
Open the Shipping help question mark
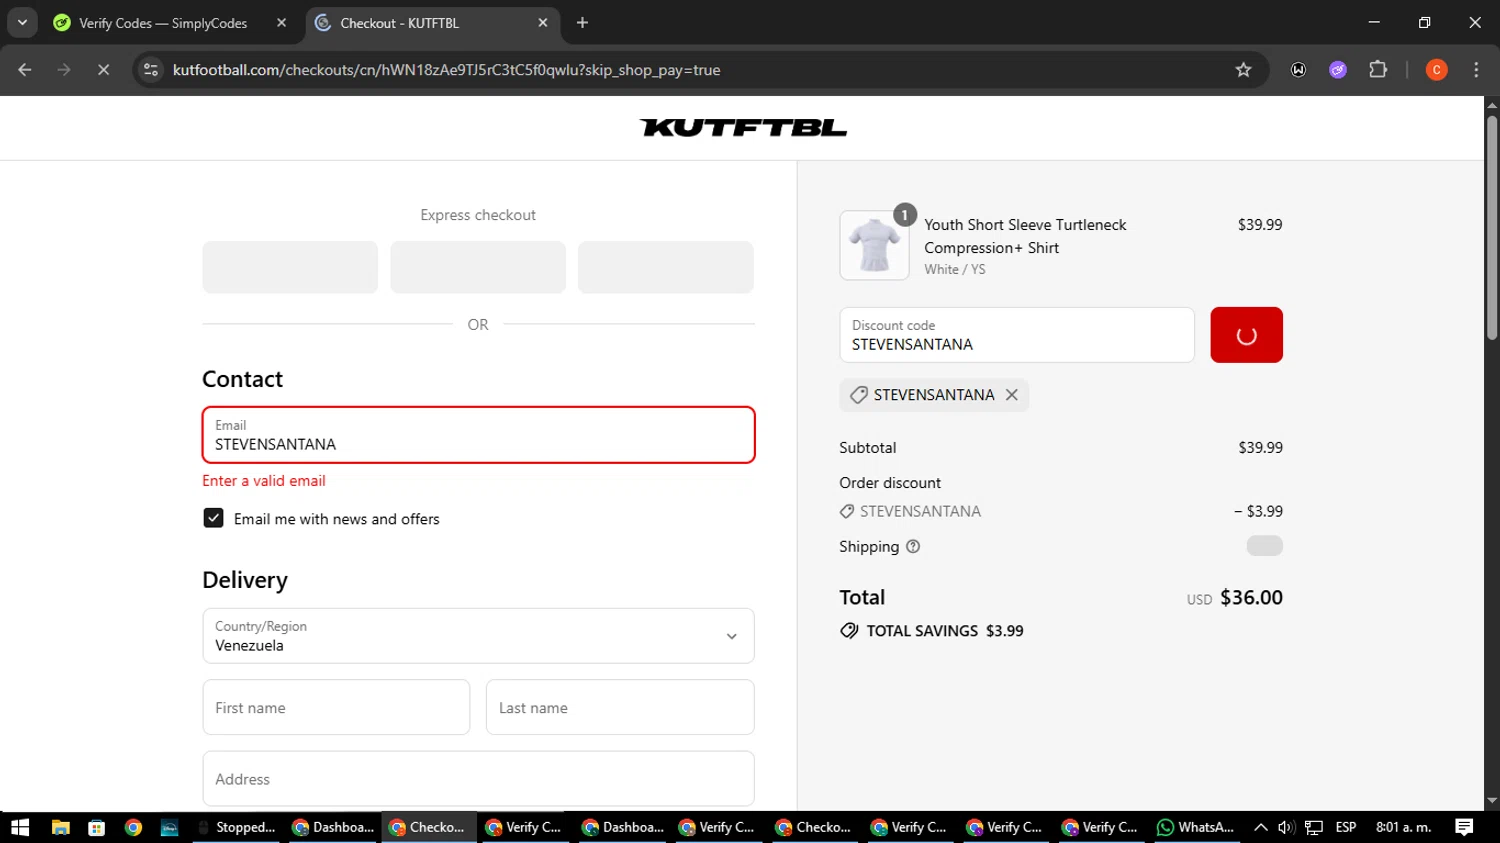913,547
